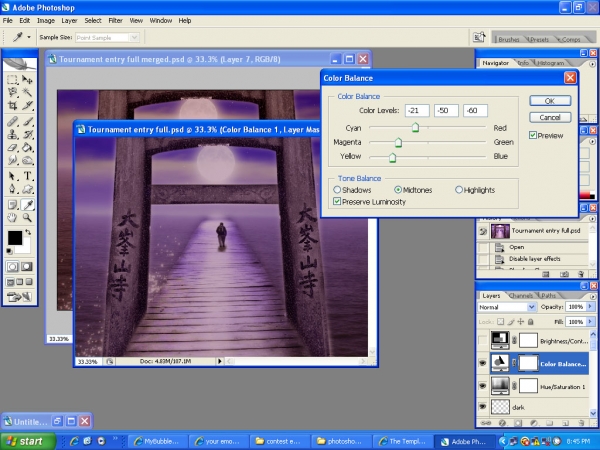600x450 pixels.
Task: Click the Disable layer effects history state
Action: click(534, 259)
